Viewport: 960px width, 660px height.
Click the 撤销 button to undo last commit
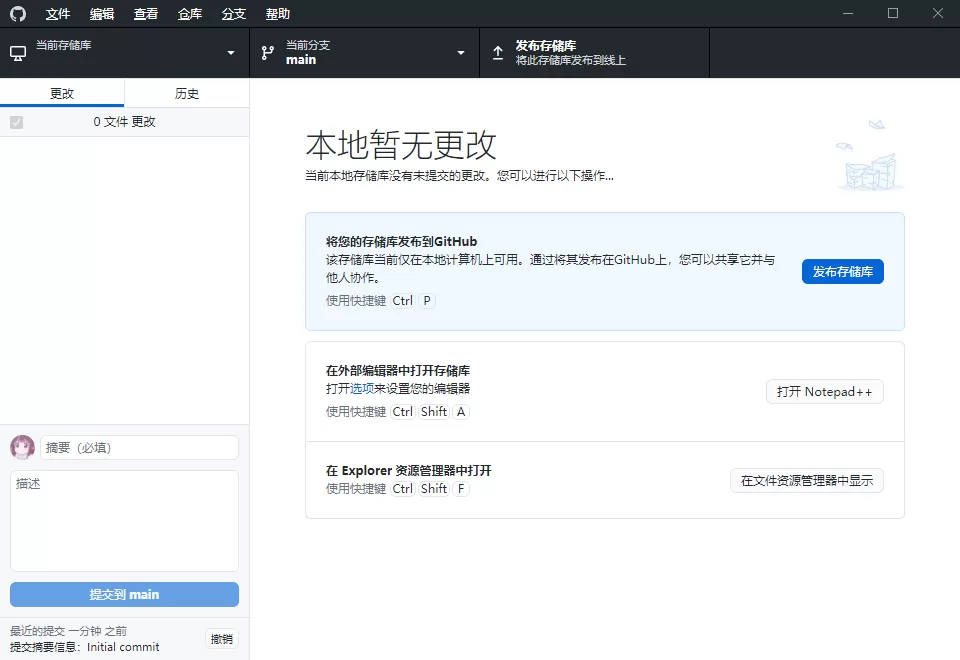[x=221, y=638]
